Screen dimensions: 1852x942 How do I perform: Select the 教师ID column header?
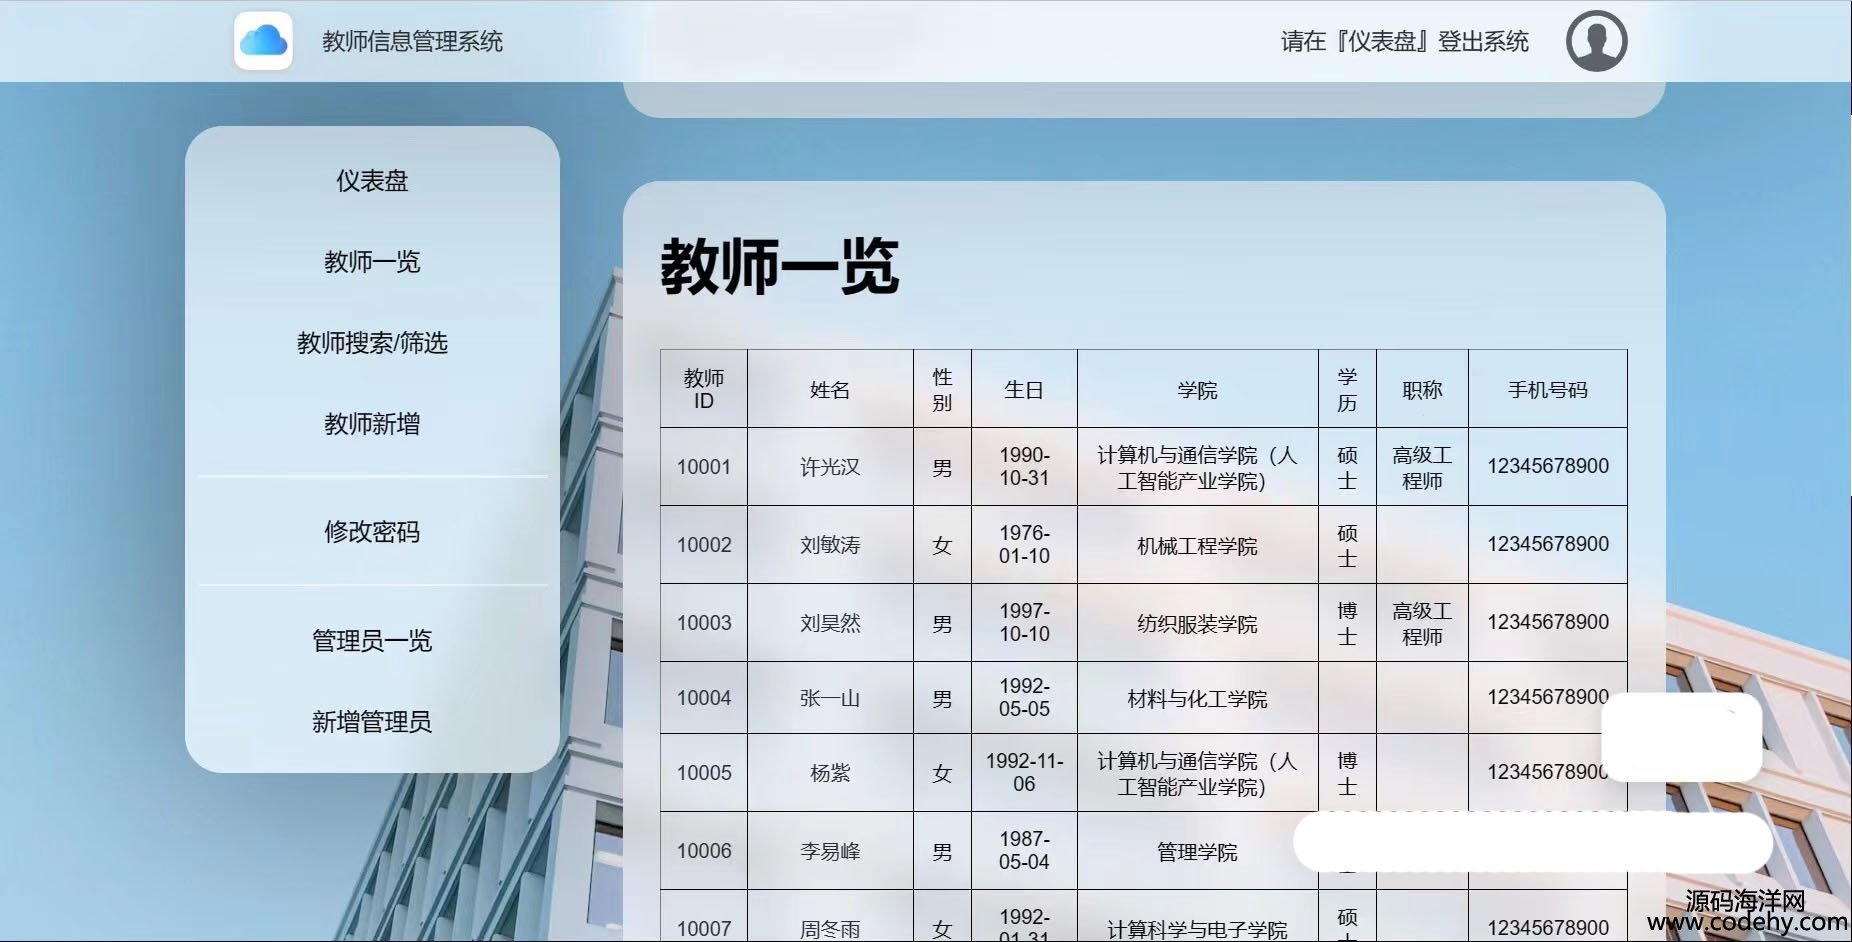[704, 389]
